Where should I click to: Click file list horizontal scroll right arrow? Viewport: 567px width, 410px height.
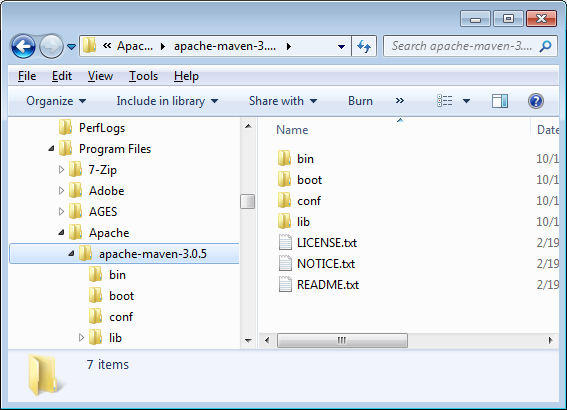point(550,341)
